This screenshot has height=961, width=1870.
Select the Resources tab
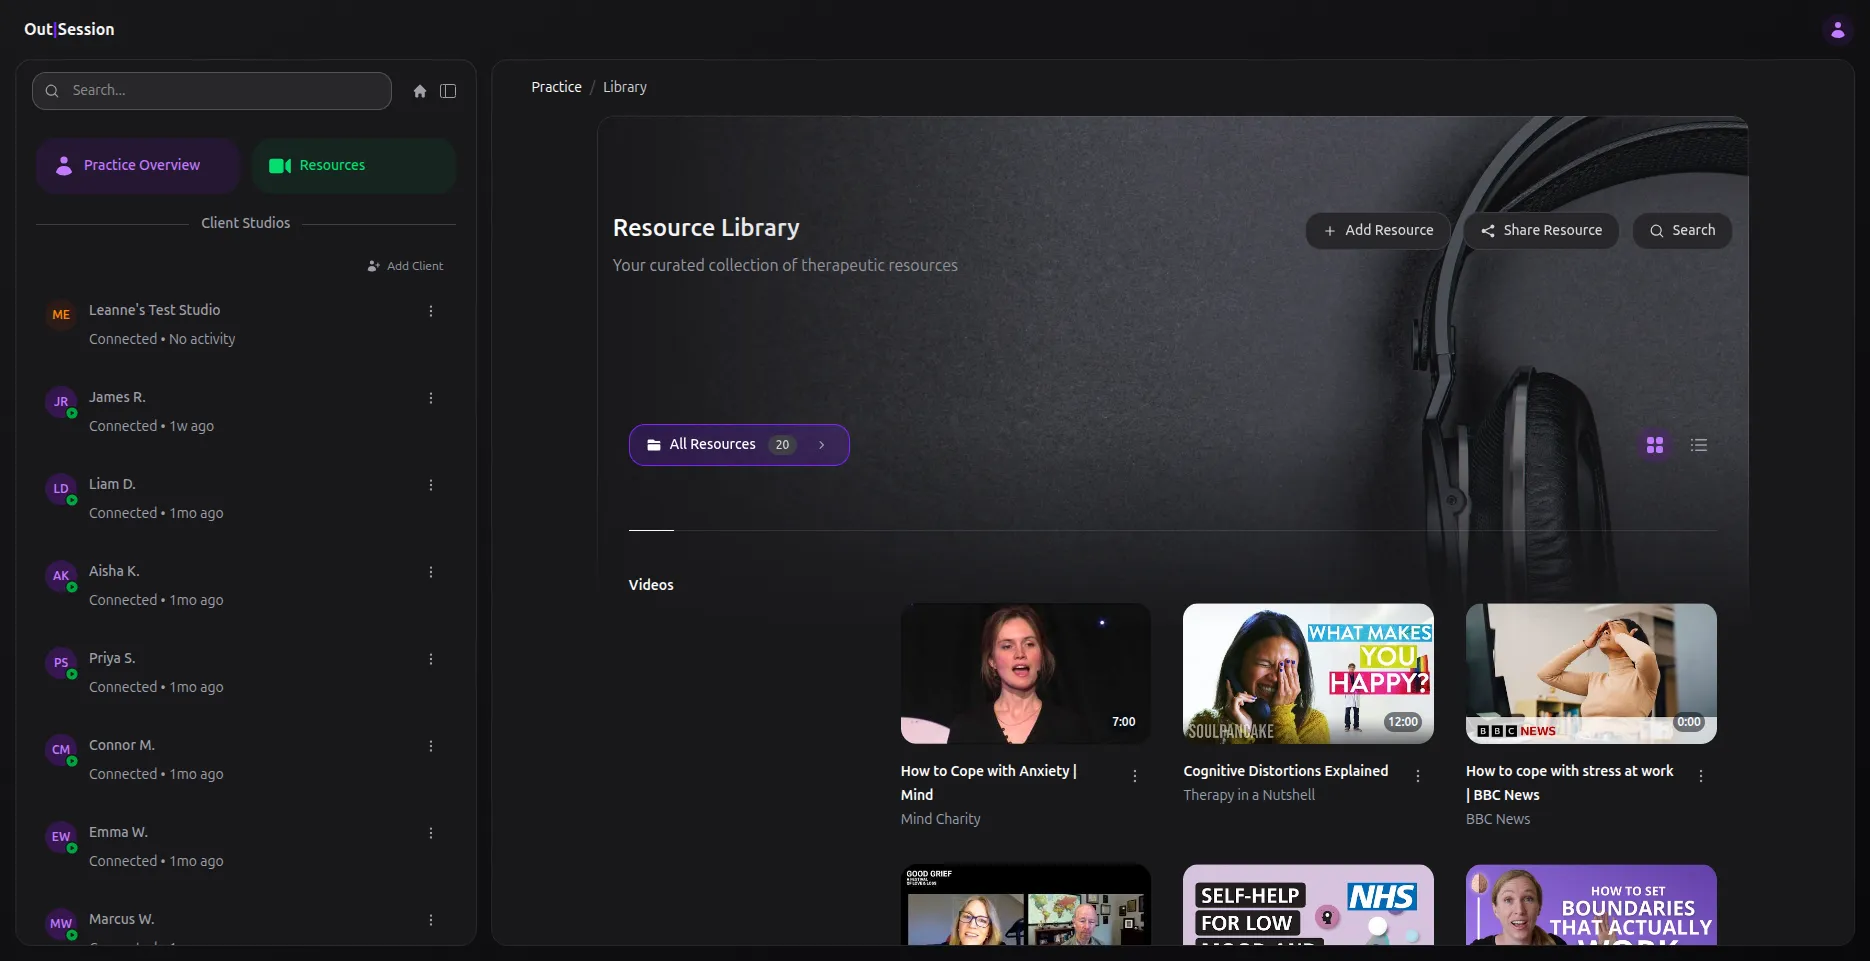tap(354, 166)
